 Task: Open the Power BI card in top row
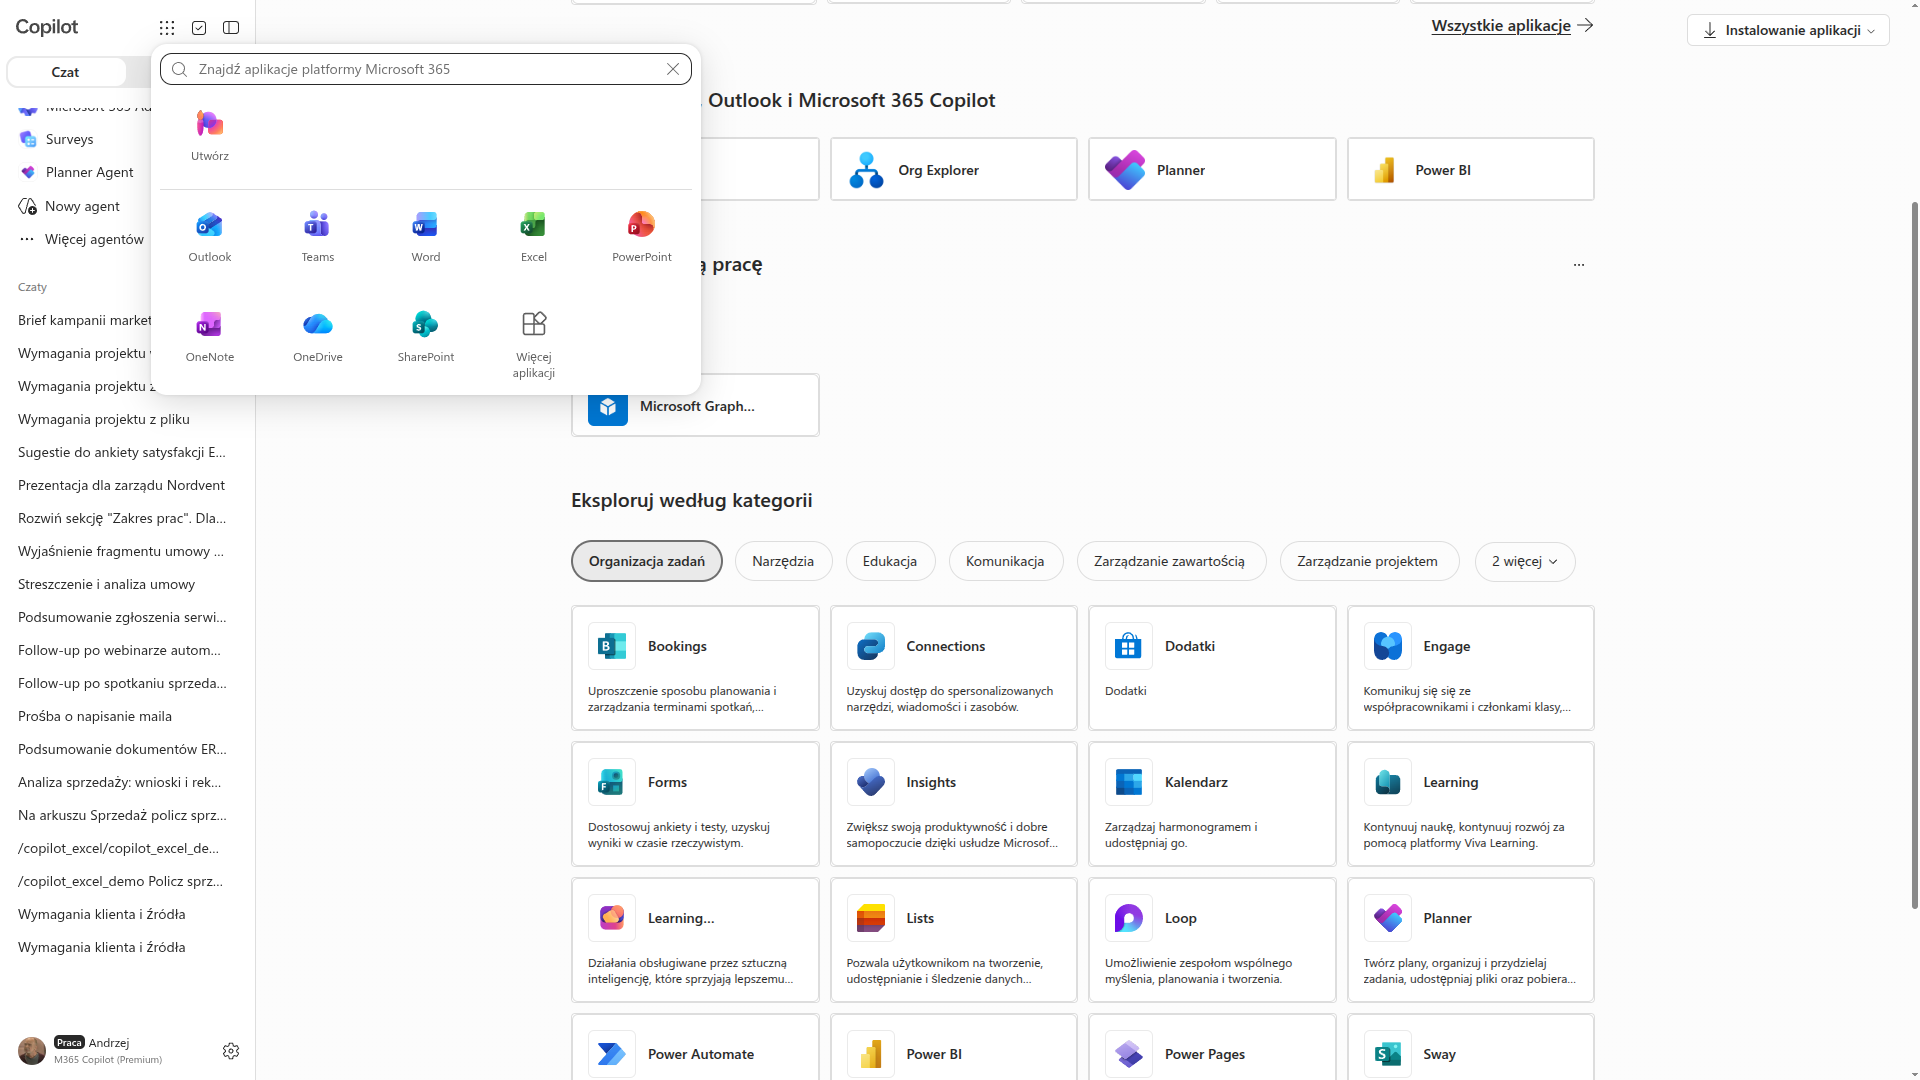point(1471,170)
